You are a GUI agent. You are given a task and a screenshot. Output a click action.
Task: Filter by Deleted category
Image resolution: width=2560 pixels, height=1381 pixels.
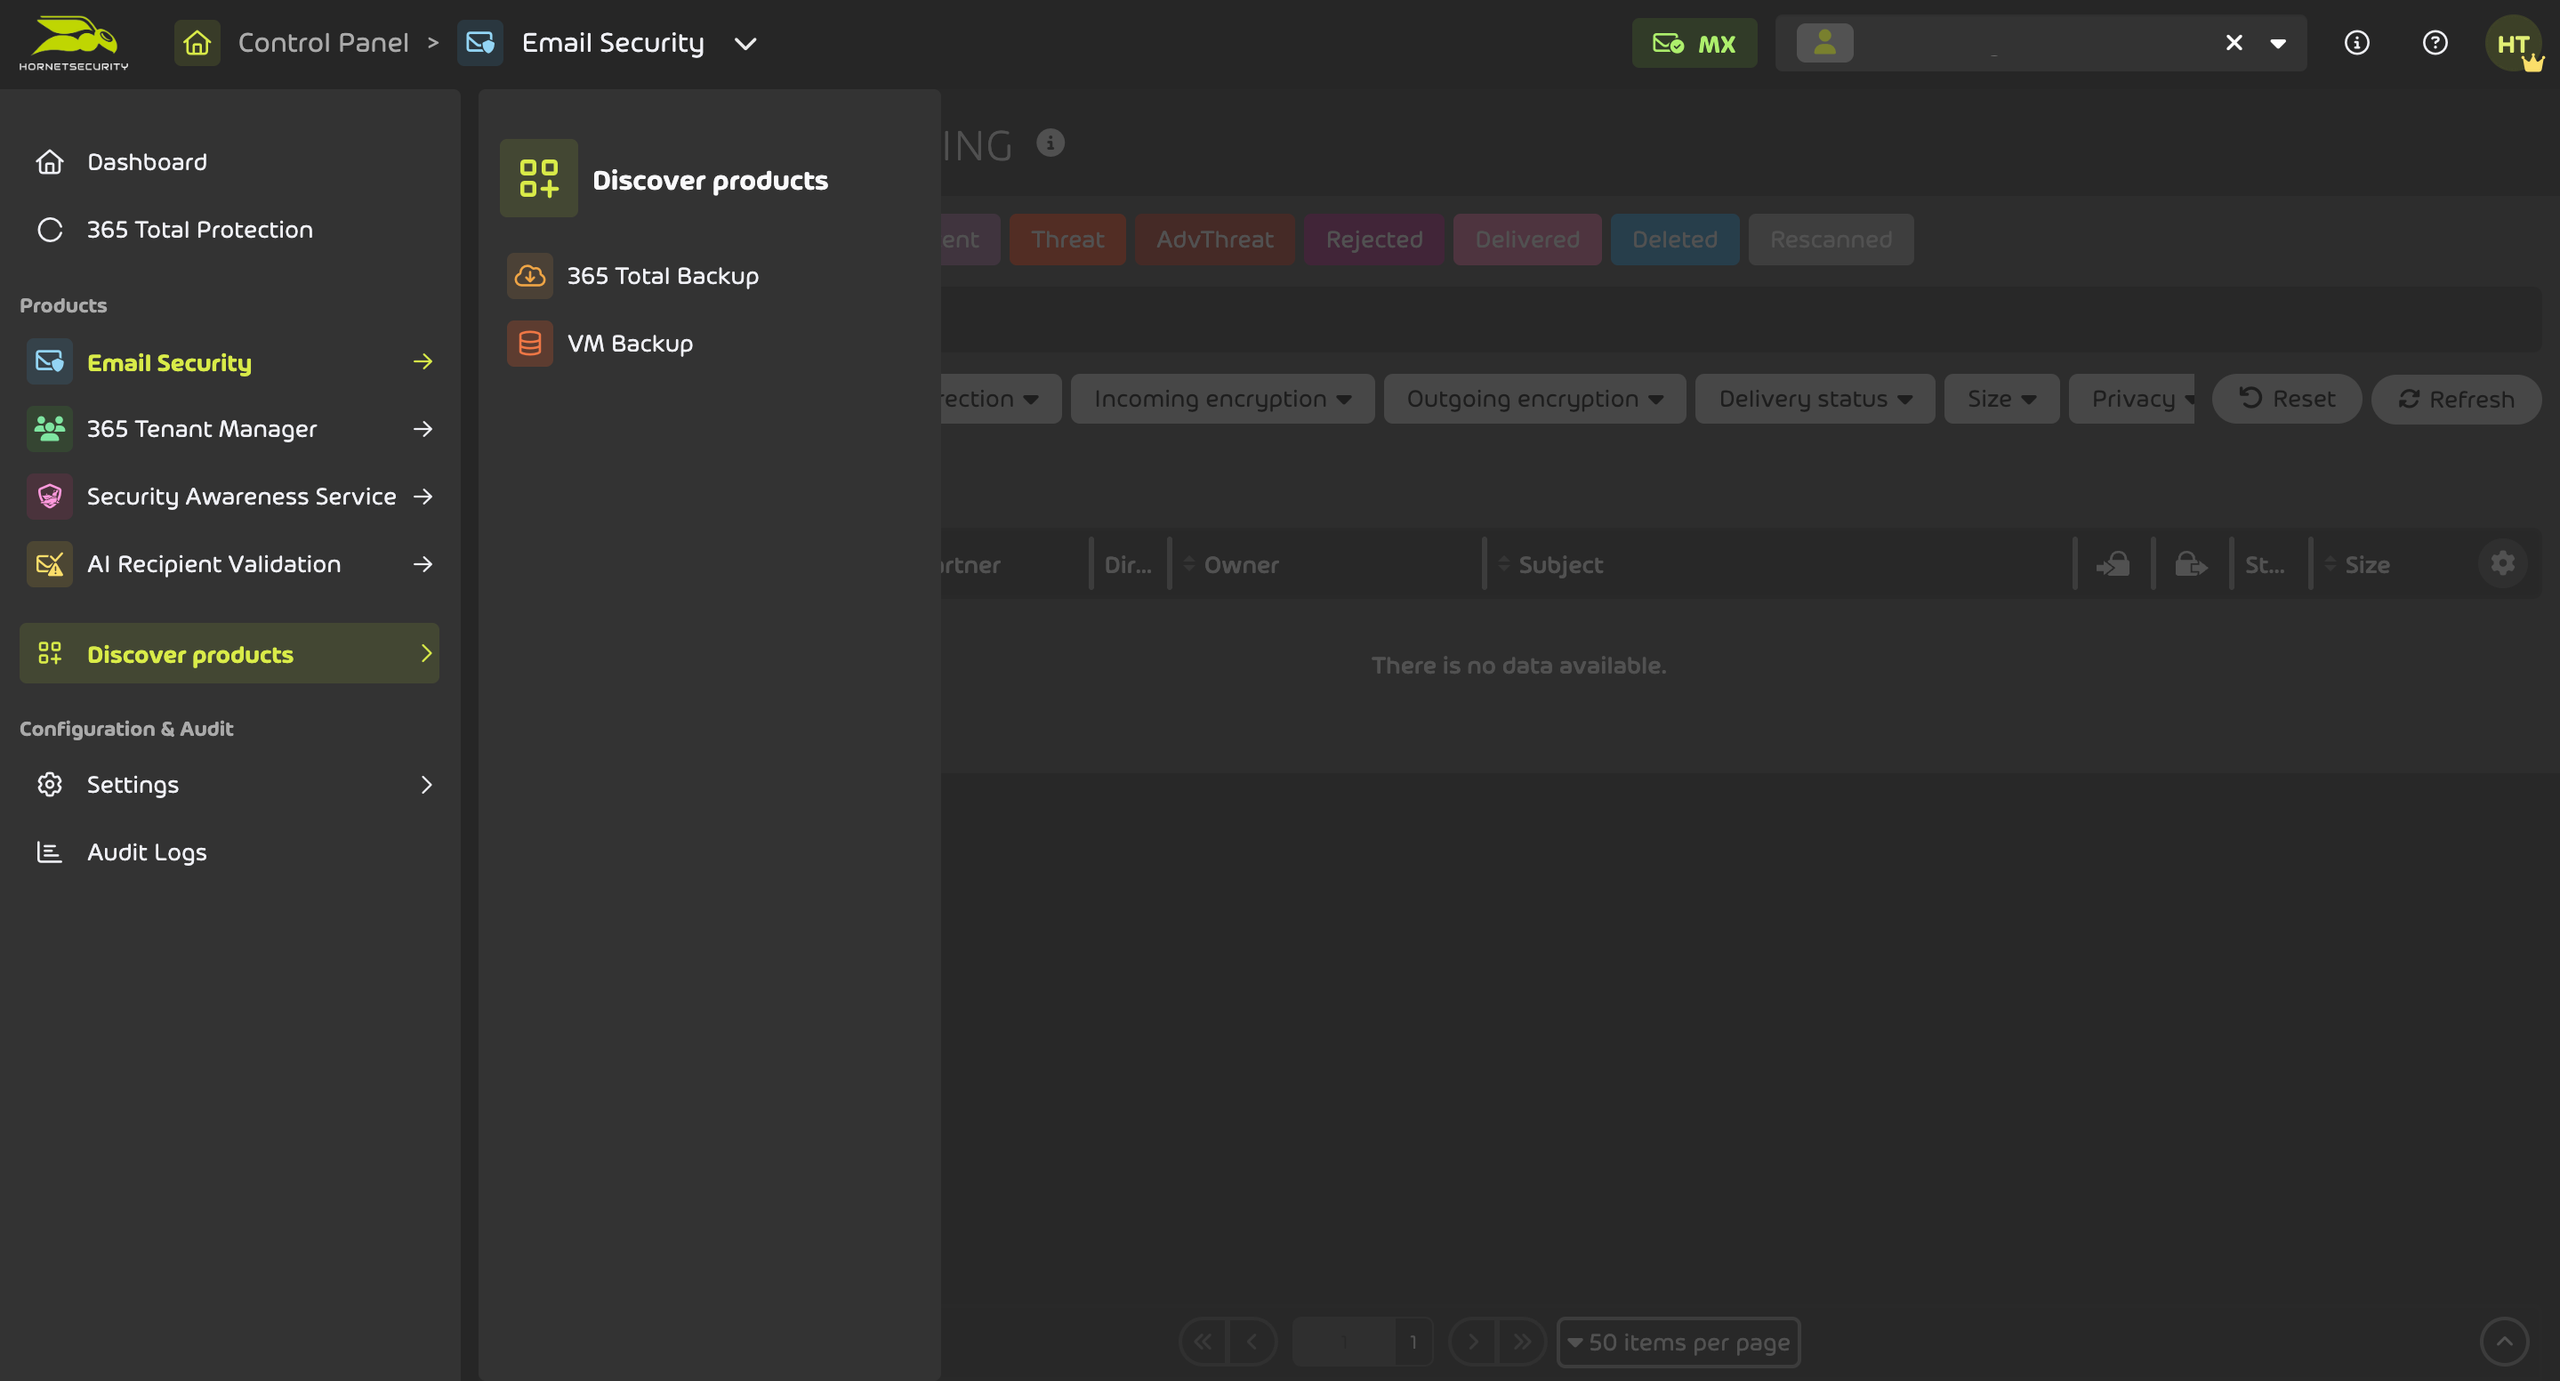click(x=1675, y=240)
